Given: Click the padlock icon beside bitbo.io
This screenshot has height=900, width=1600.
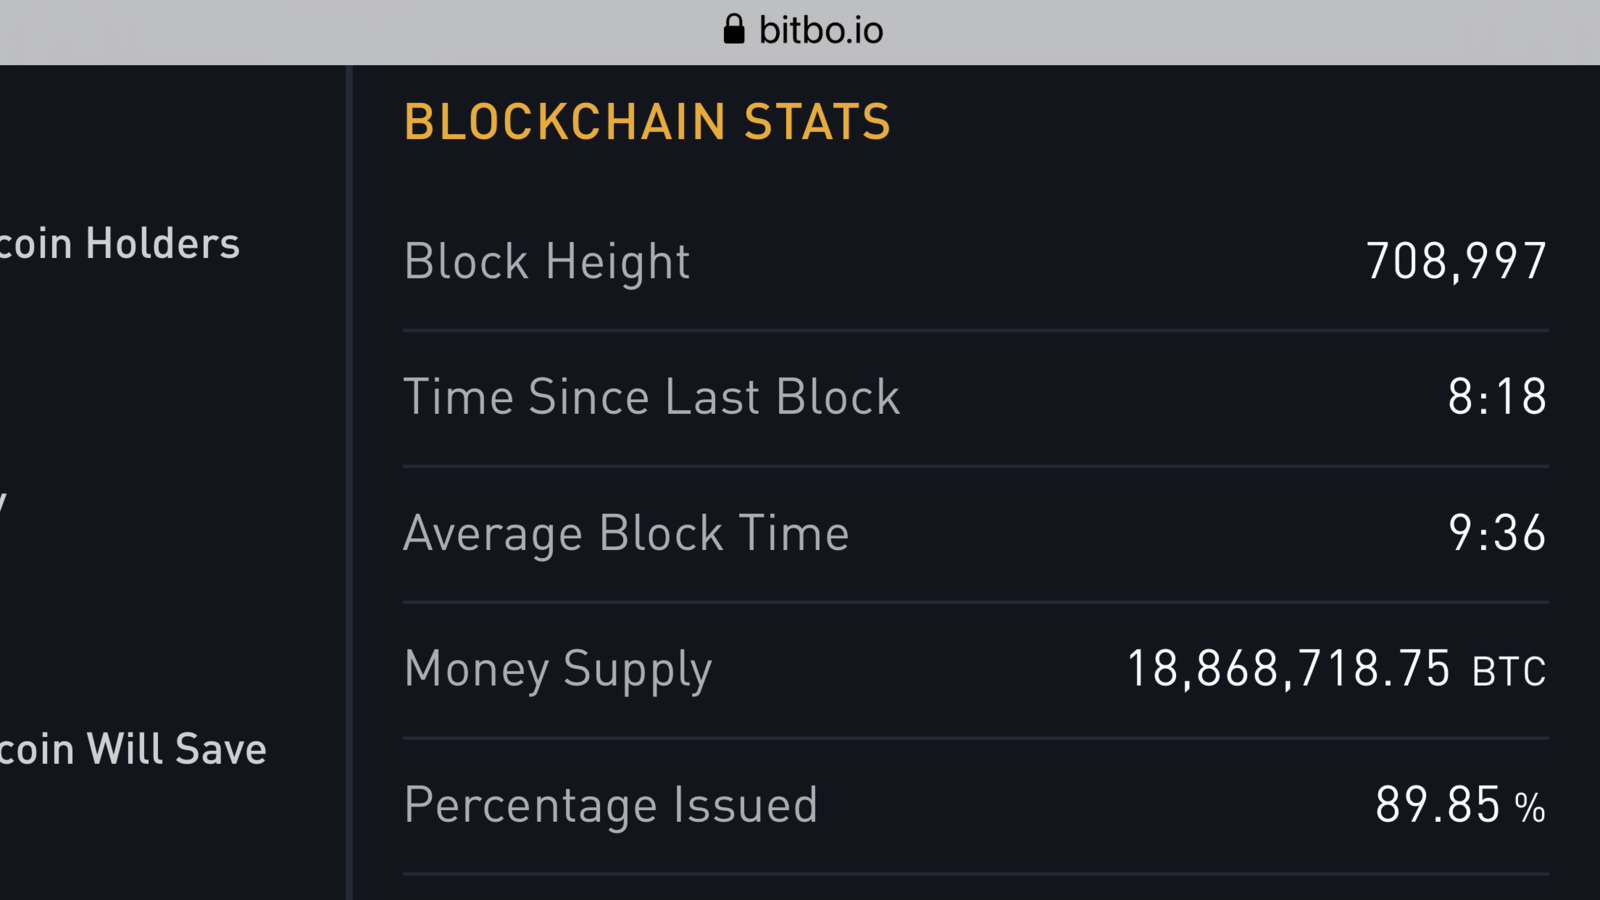Looking at the screenshot, I should pos(734,29).
